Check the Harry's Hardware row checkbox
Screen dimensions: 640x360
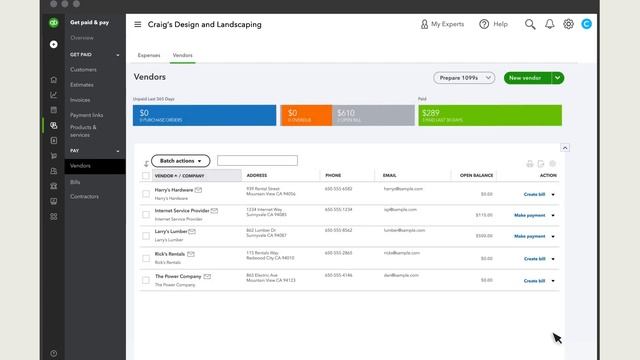146,194
